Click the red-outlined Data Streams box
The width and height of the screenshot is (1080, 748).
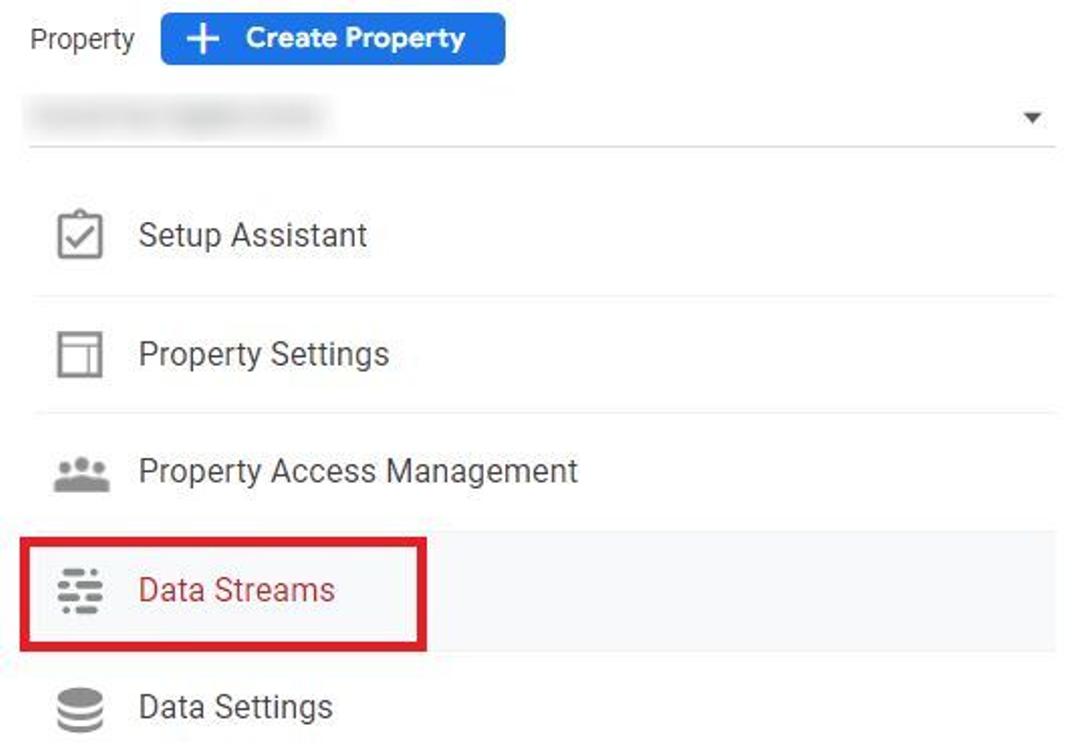223,594
